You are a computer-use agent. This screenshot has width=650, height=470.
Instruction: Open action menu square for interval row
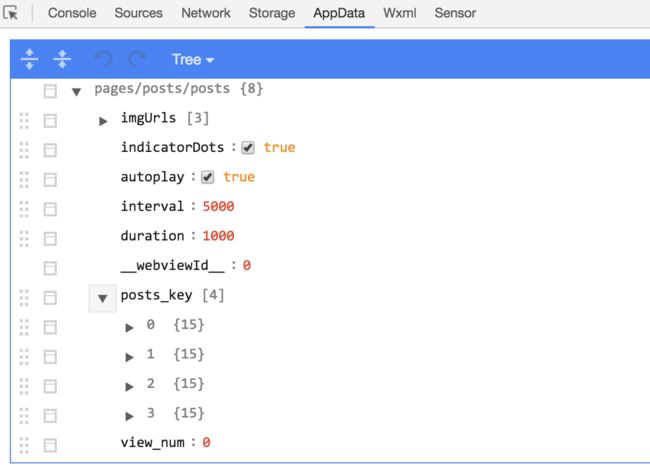pyautogui.click(x=50, y=209)
